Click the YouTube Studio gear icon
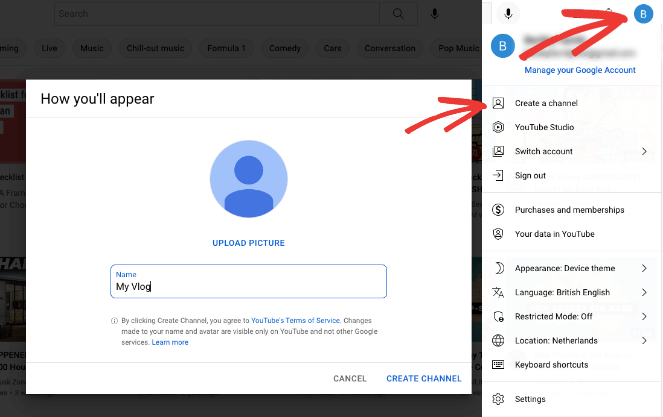 498,127
